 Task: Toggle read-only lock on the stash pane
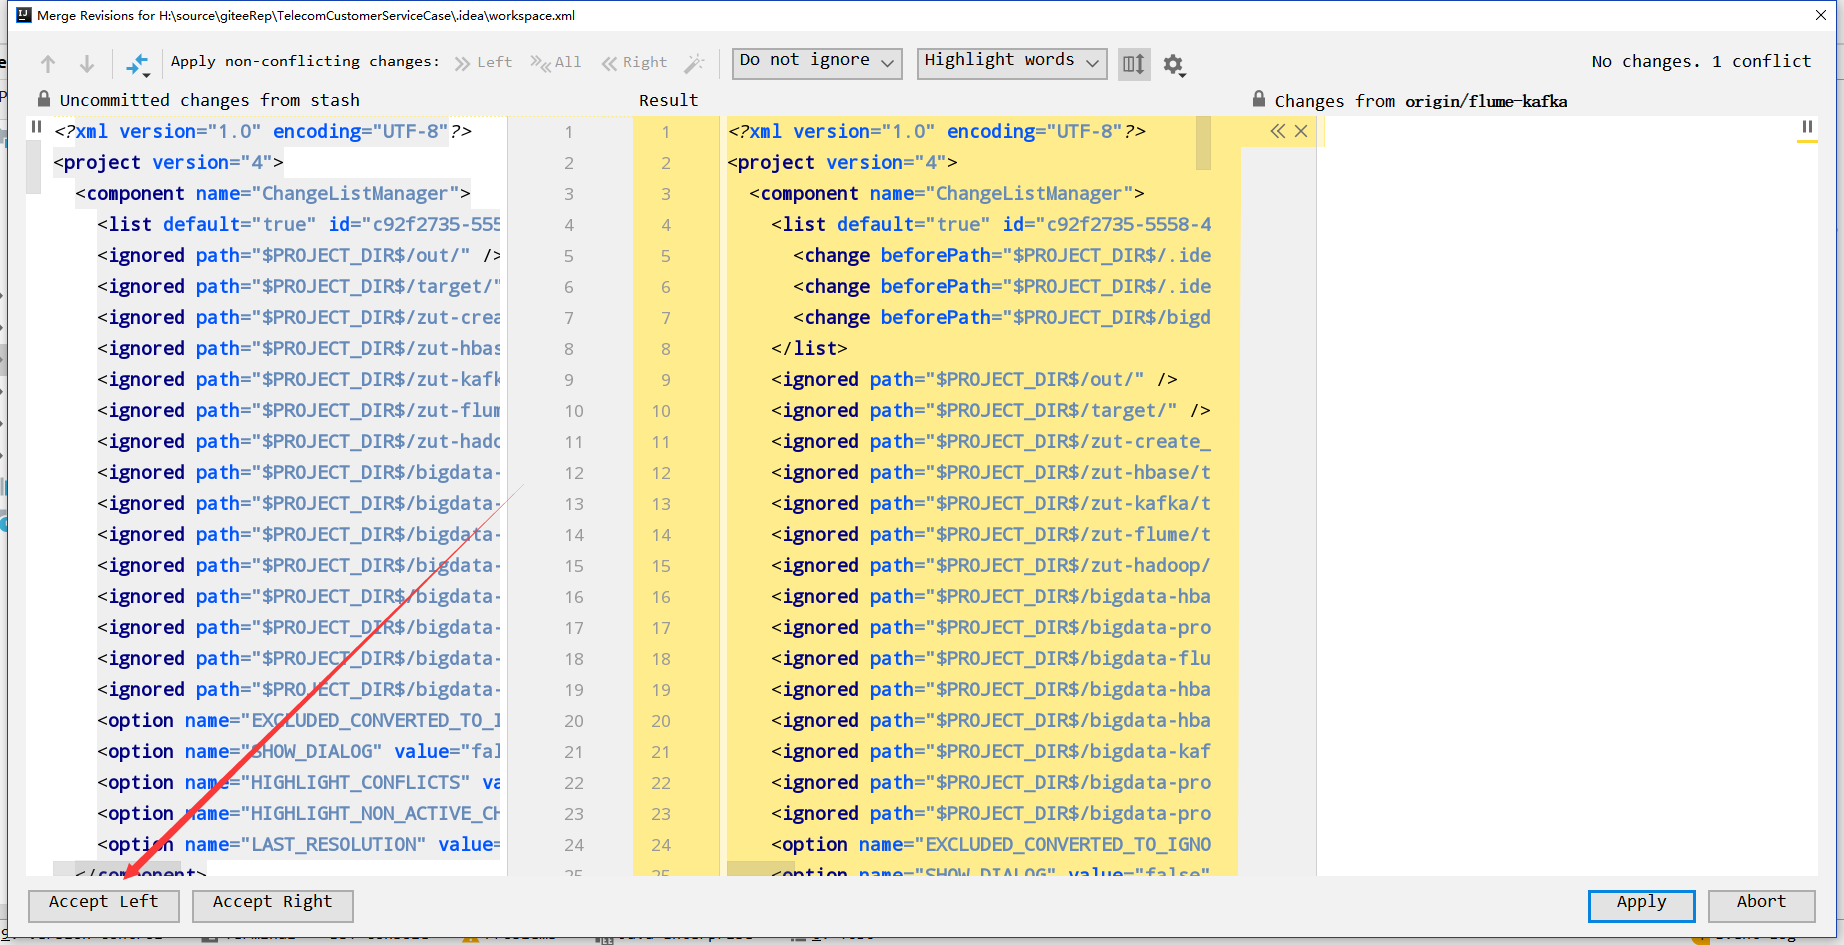43,99
